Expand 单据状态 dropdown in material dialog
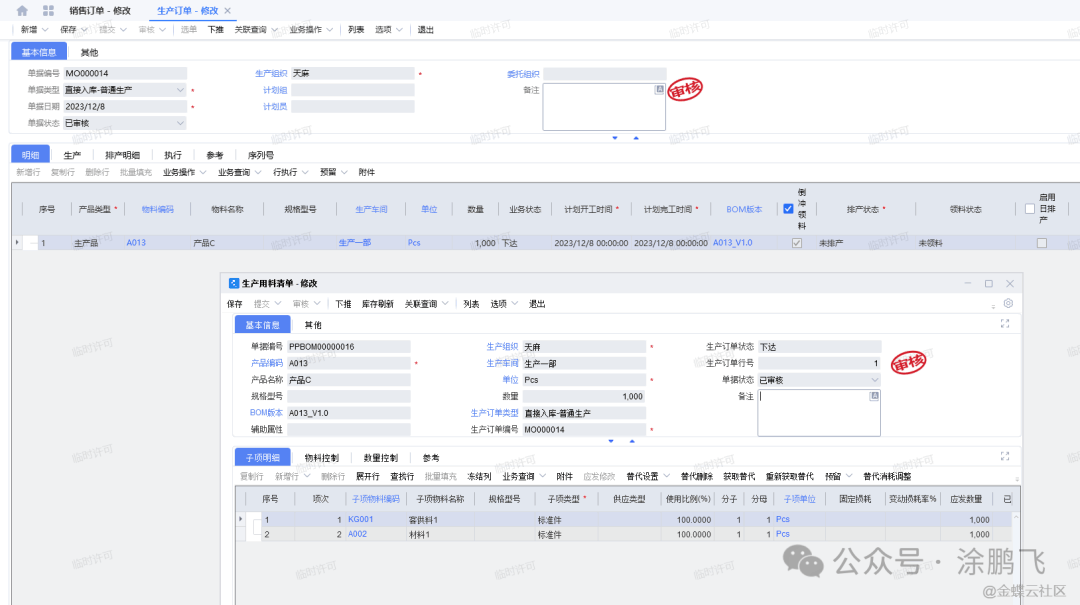Screen dimensions: 1080x605 [875, 380]
